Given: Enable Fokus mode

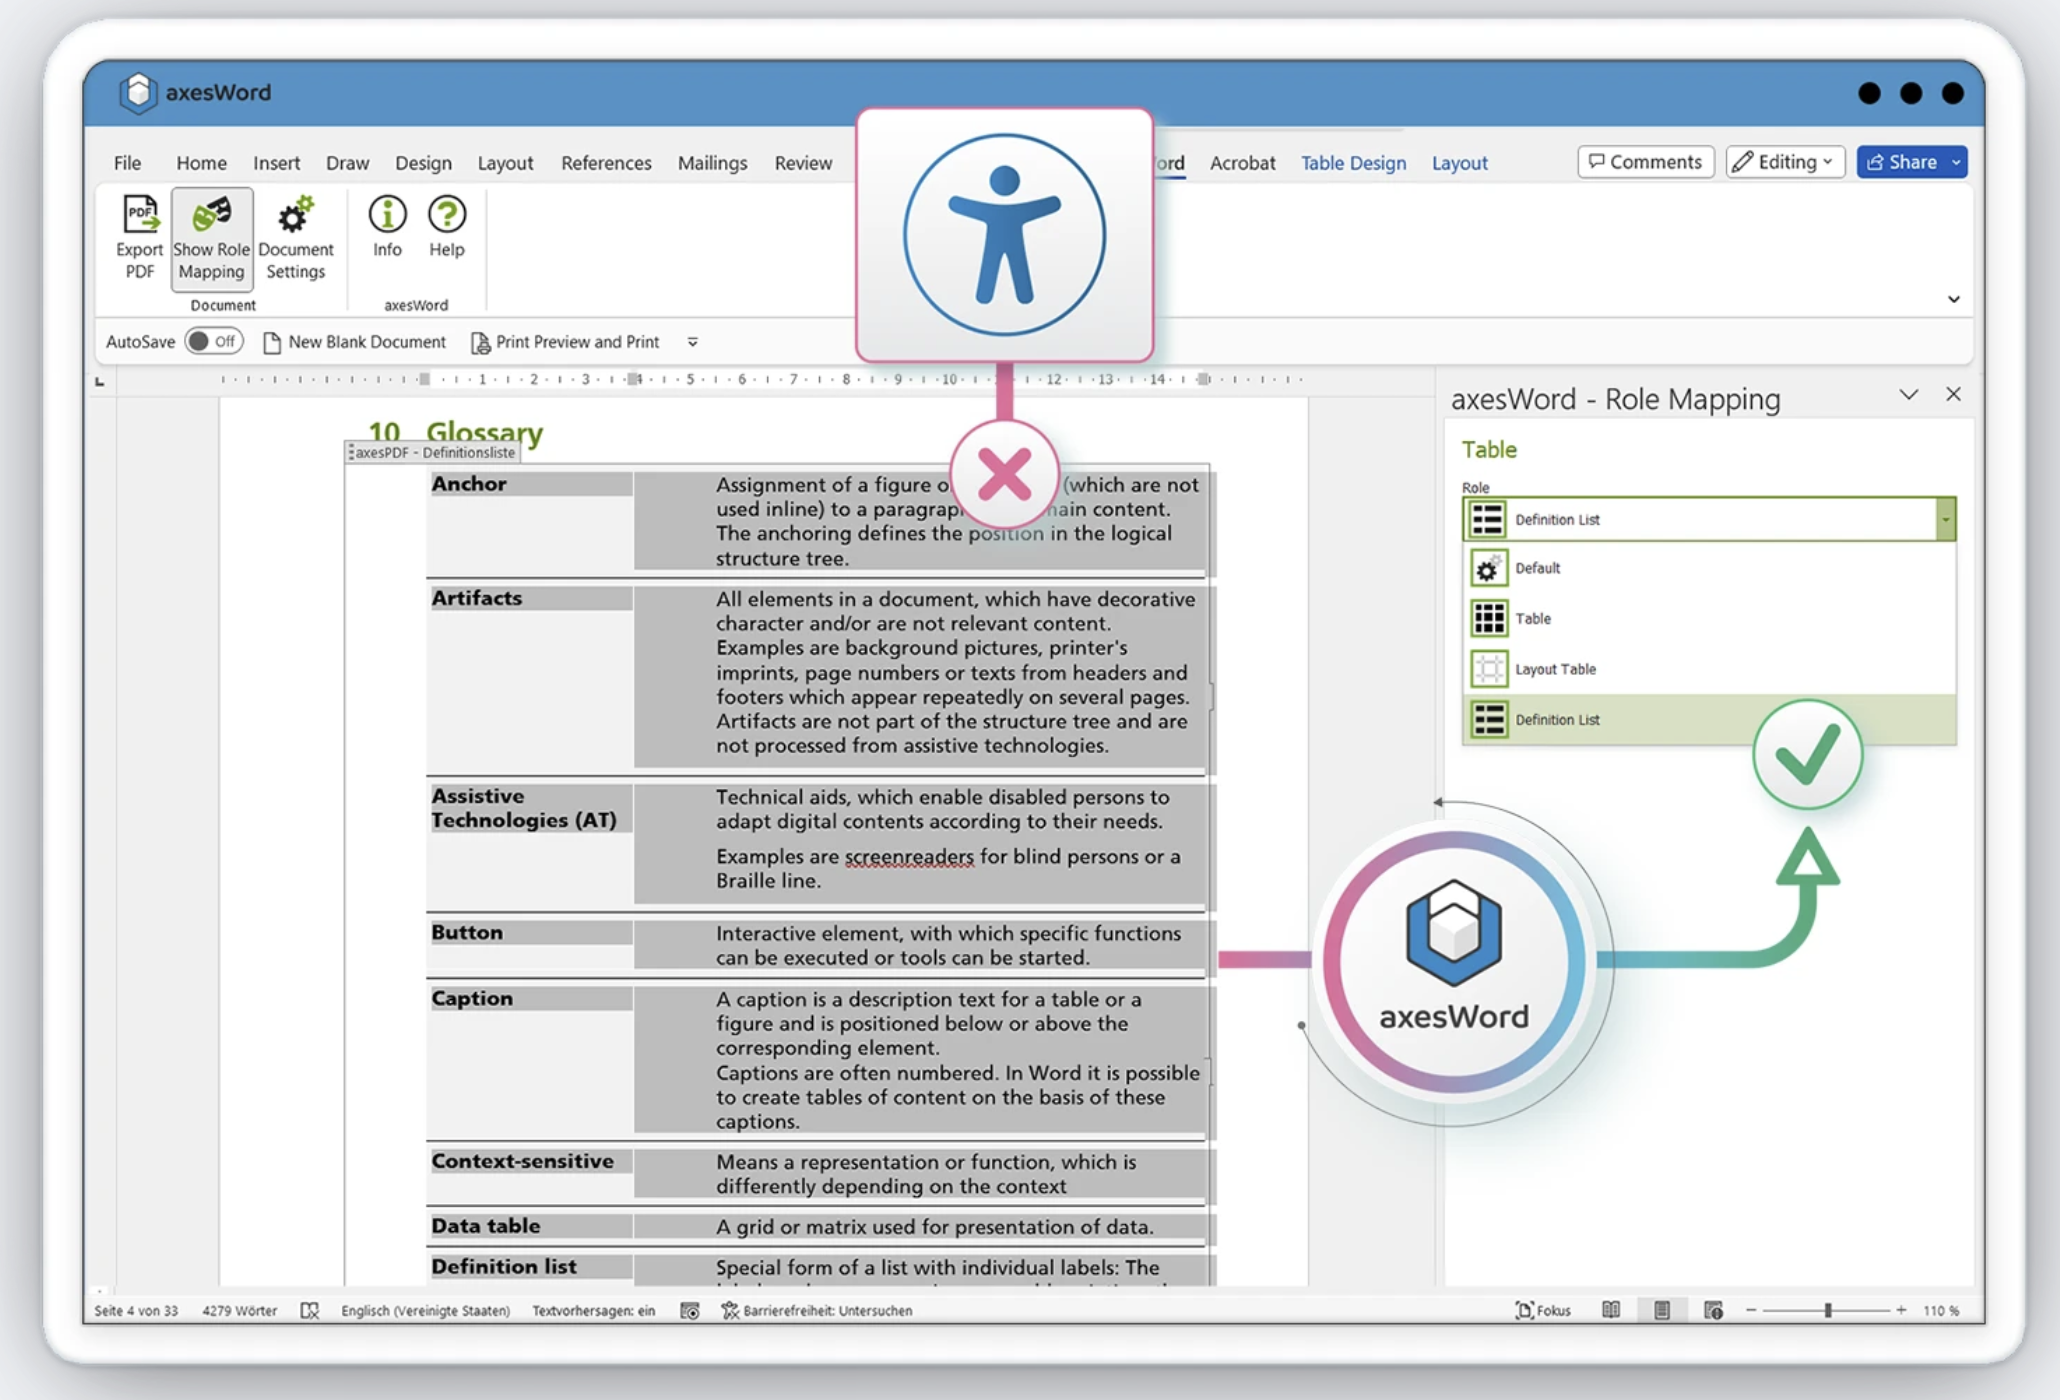Looking at the screenshot, I should [x=1543, y=1310].
